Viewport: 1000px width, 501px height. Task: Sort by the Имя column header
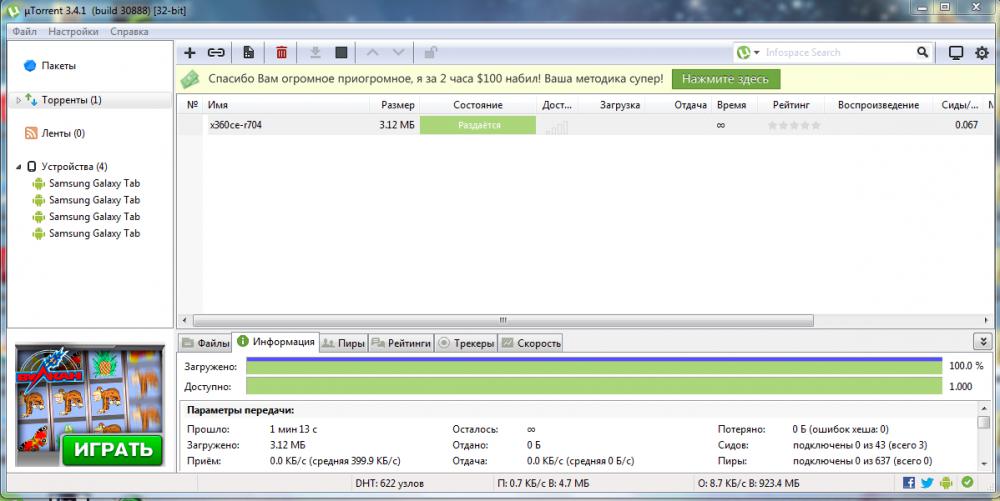[x=286, y=105]
